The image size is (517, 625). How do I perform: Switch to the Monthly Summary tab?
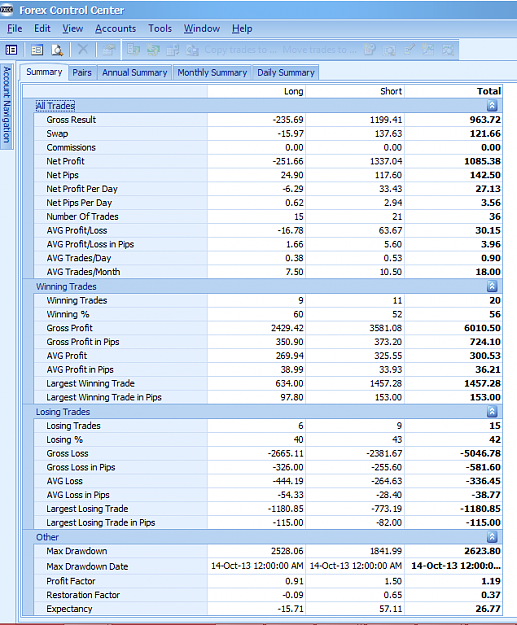pos(212,73)
